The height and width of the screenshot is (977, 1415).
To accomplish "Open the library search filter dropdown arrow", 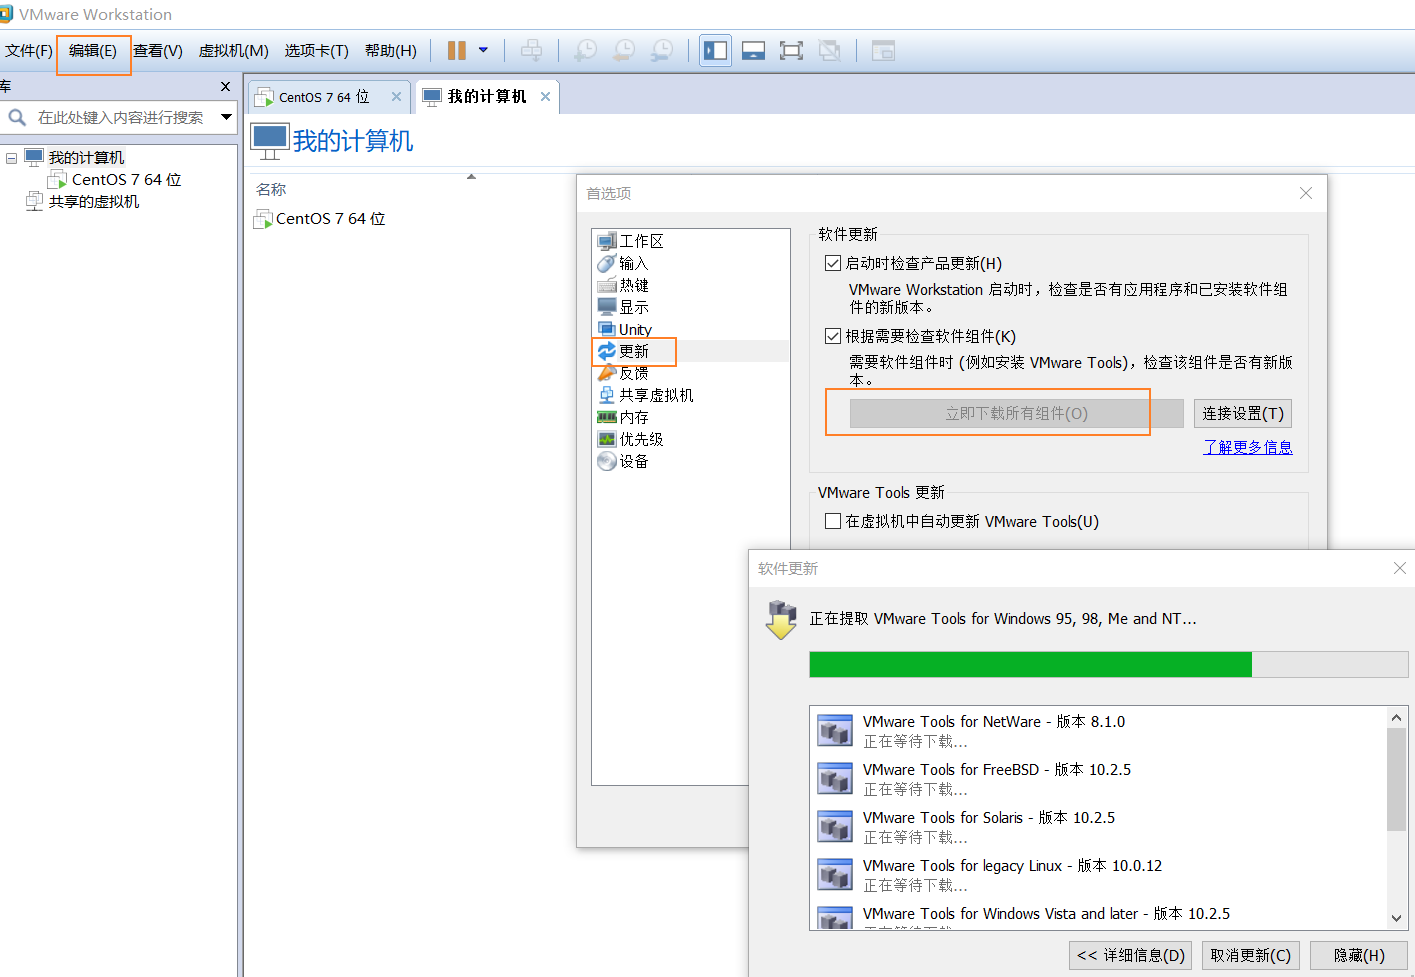I will point(226,117).
